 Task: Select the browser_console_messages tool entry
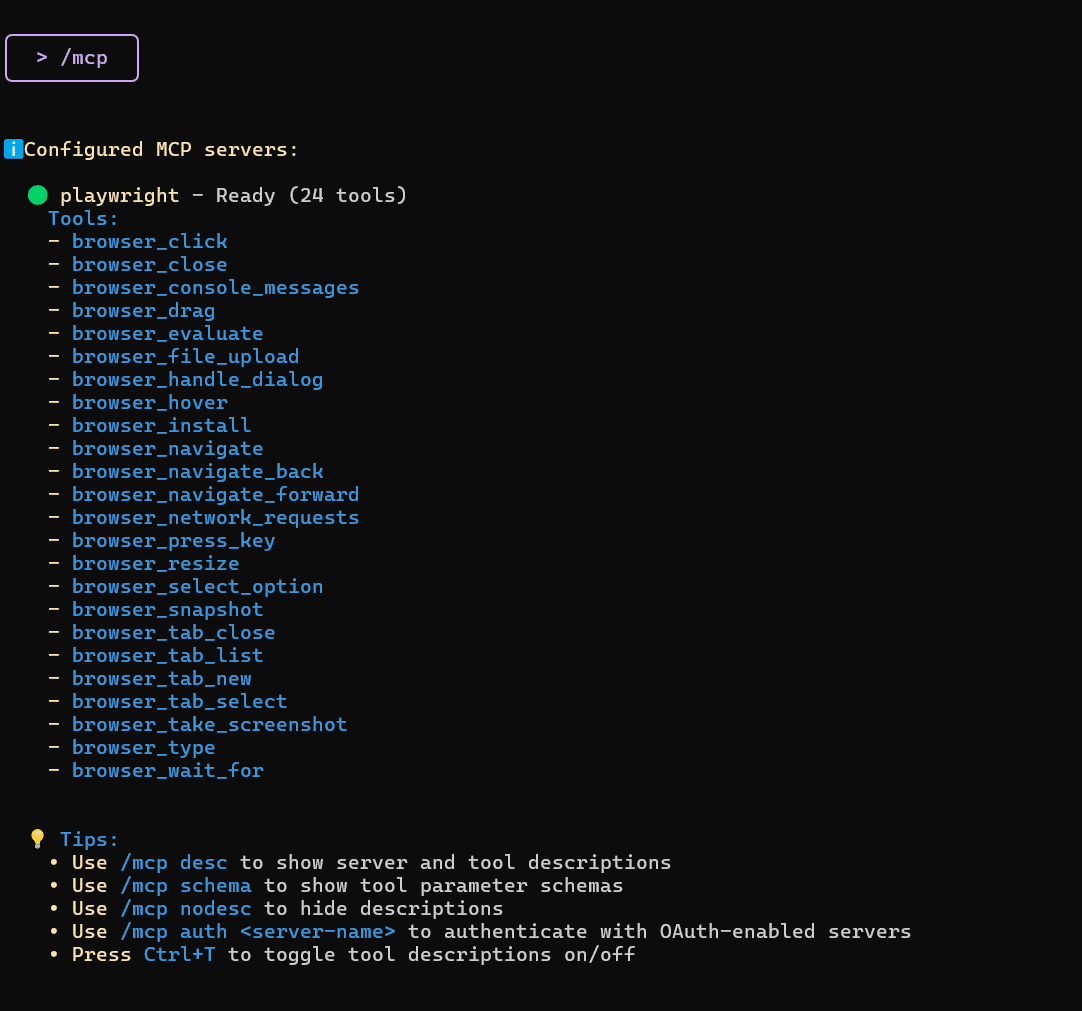[x=215, y=287]
